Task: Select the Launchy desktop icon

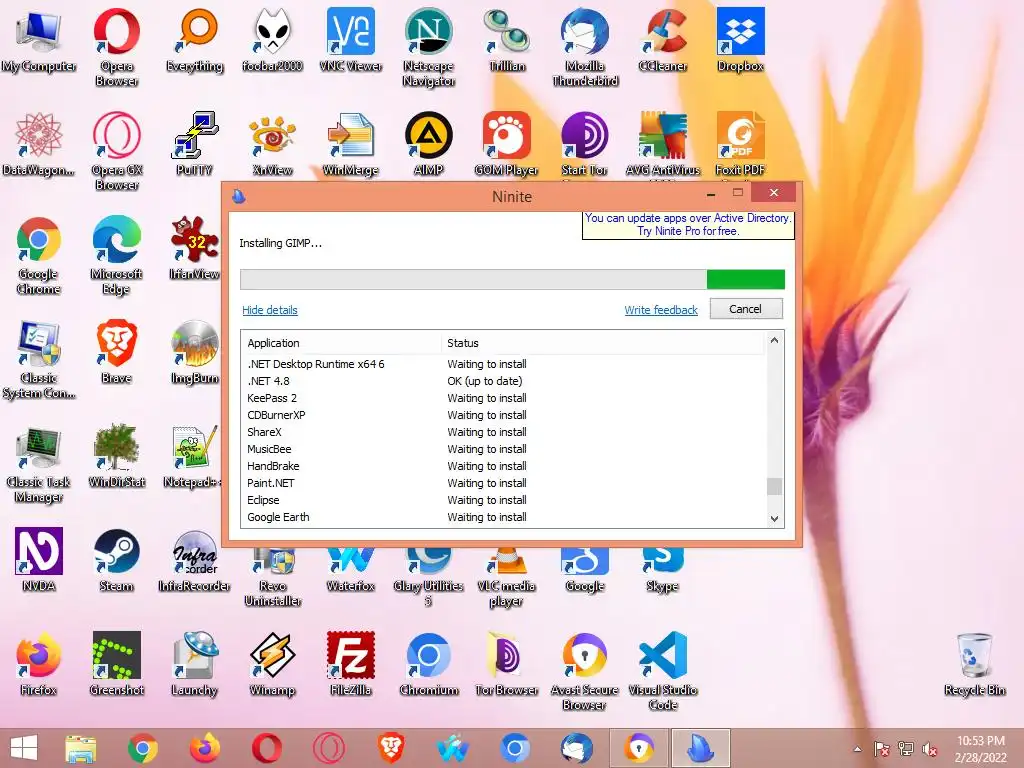Action: [x=194, y=664]
